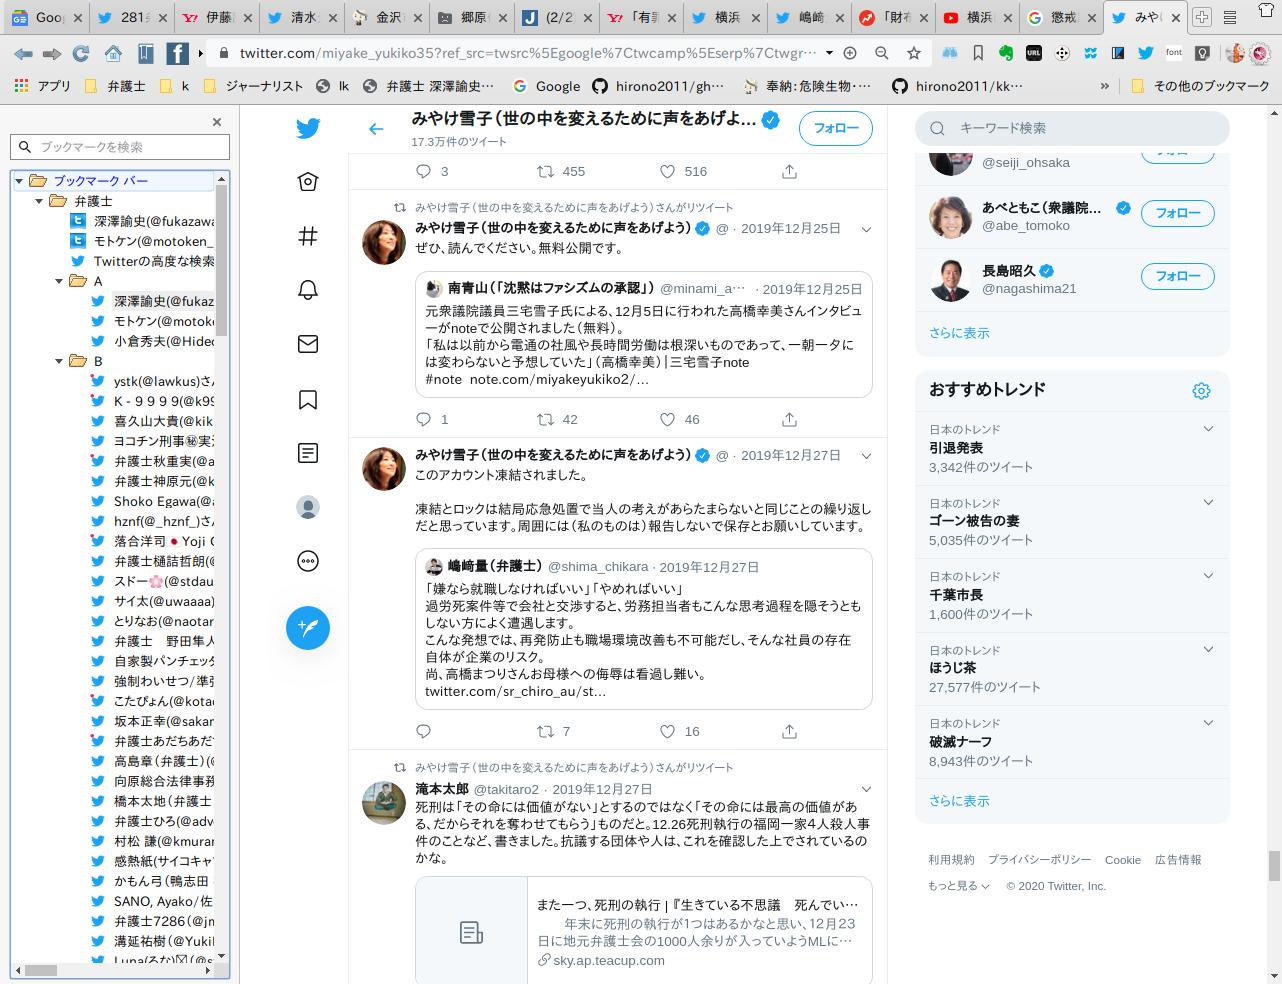The image size is (1282, 984).
Task: Open the More circle icon in the sidebar
Action: pyautogui.click(x=308, y=561)
